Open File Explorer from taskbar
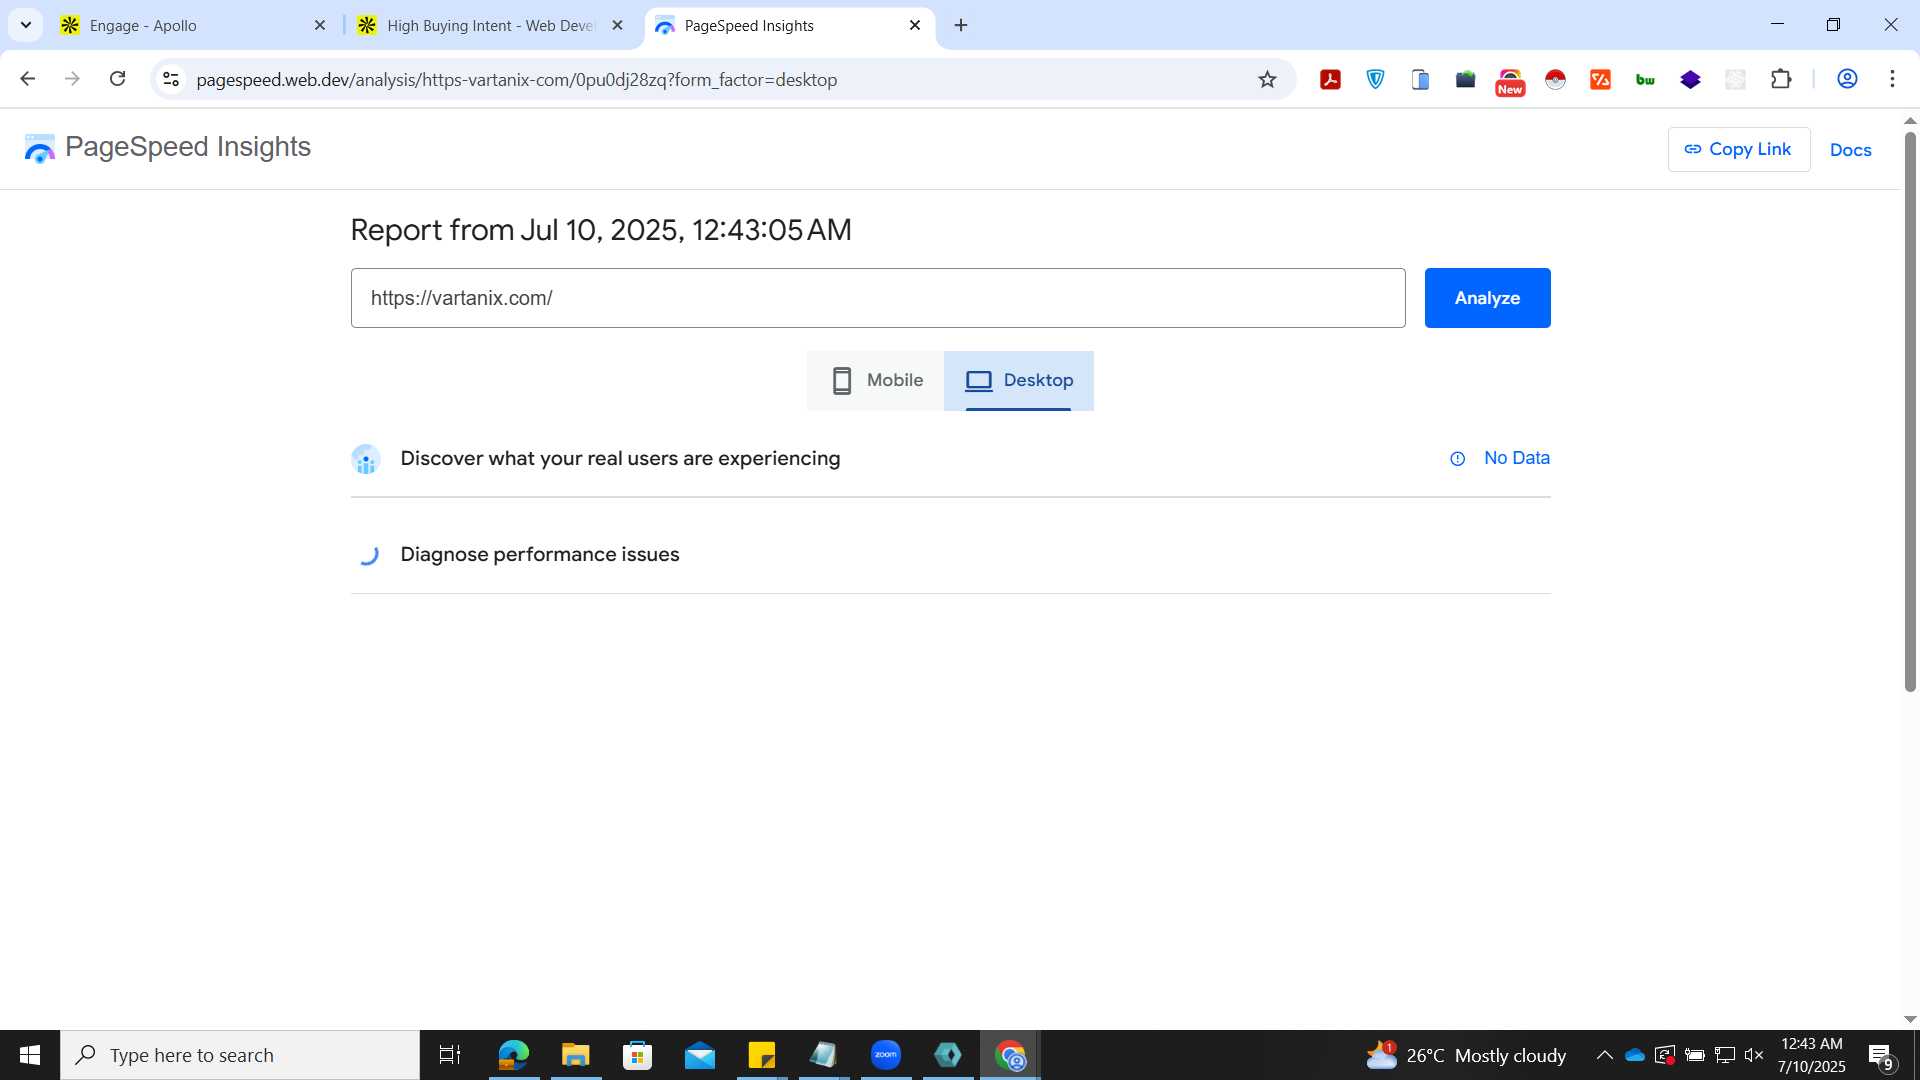Screen dimensions: 1920x1080 (x=575, y=1055)
